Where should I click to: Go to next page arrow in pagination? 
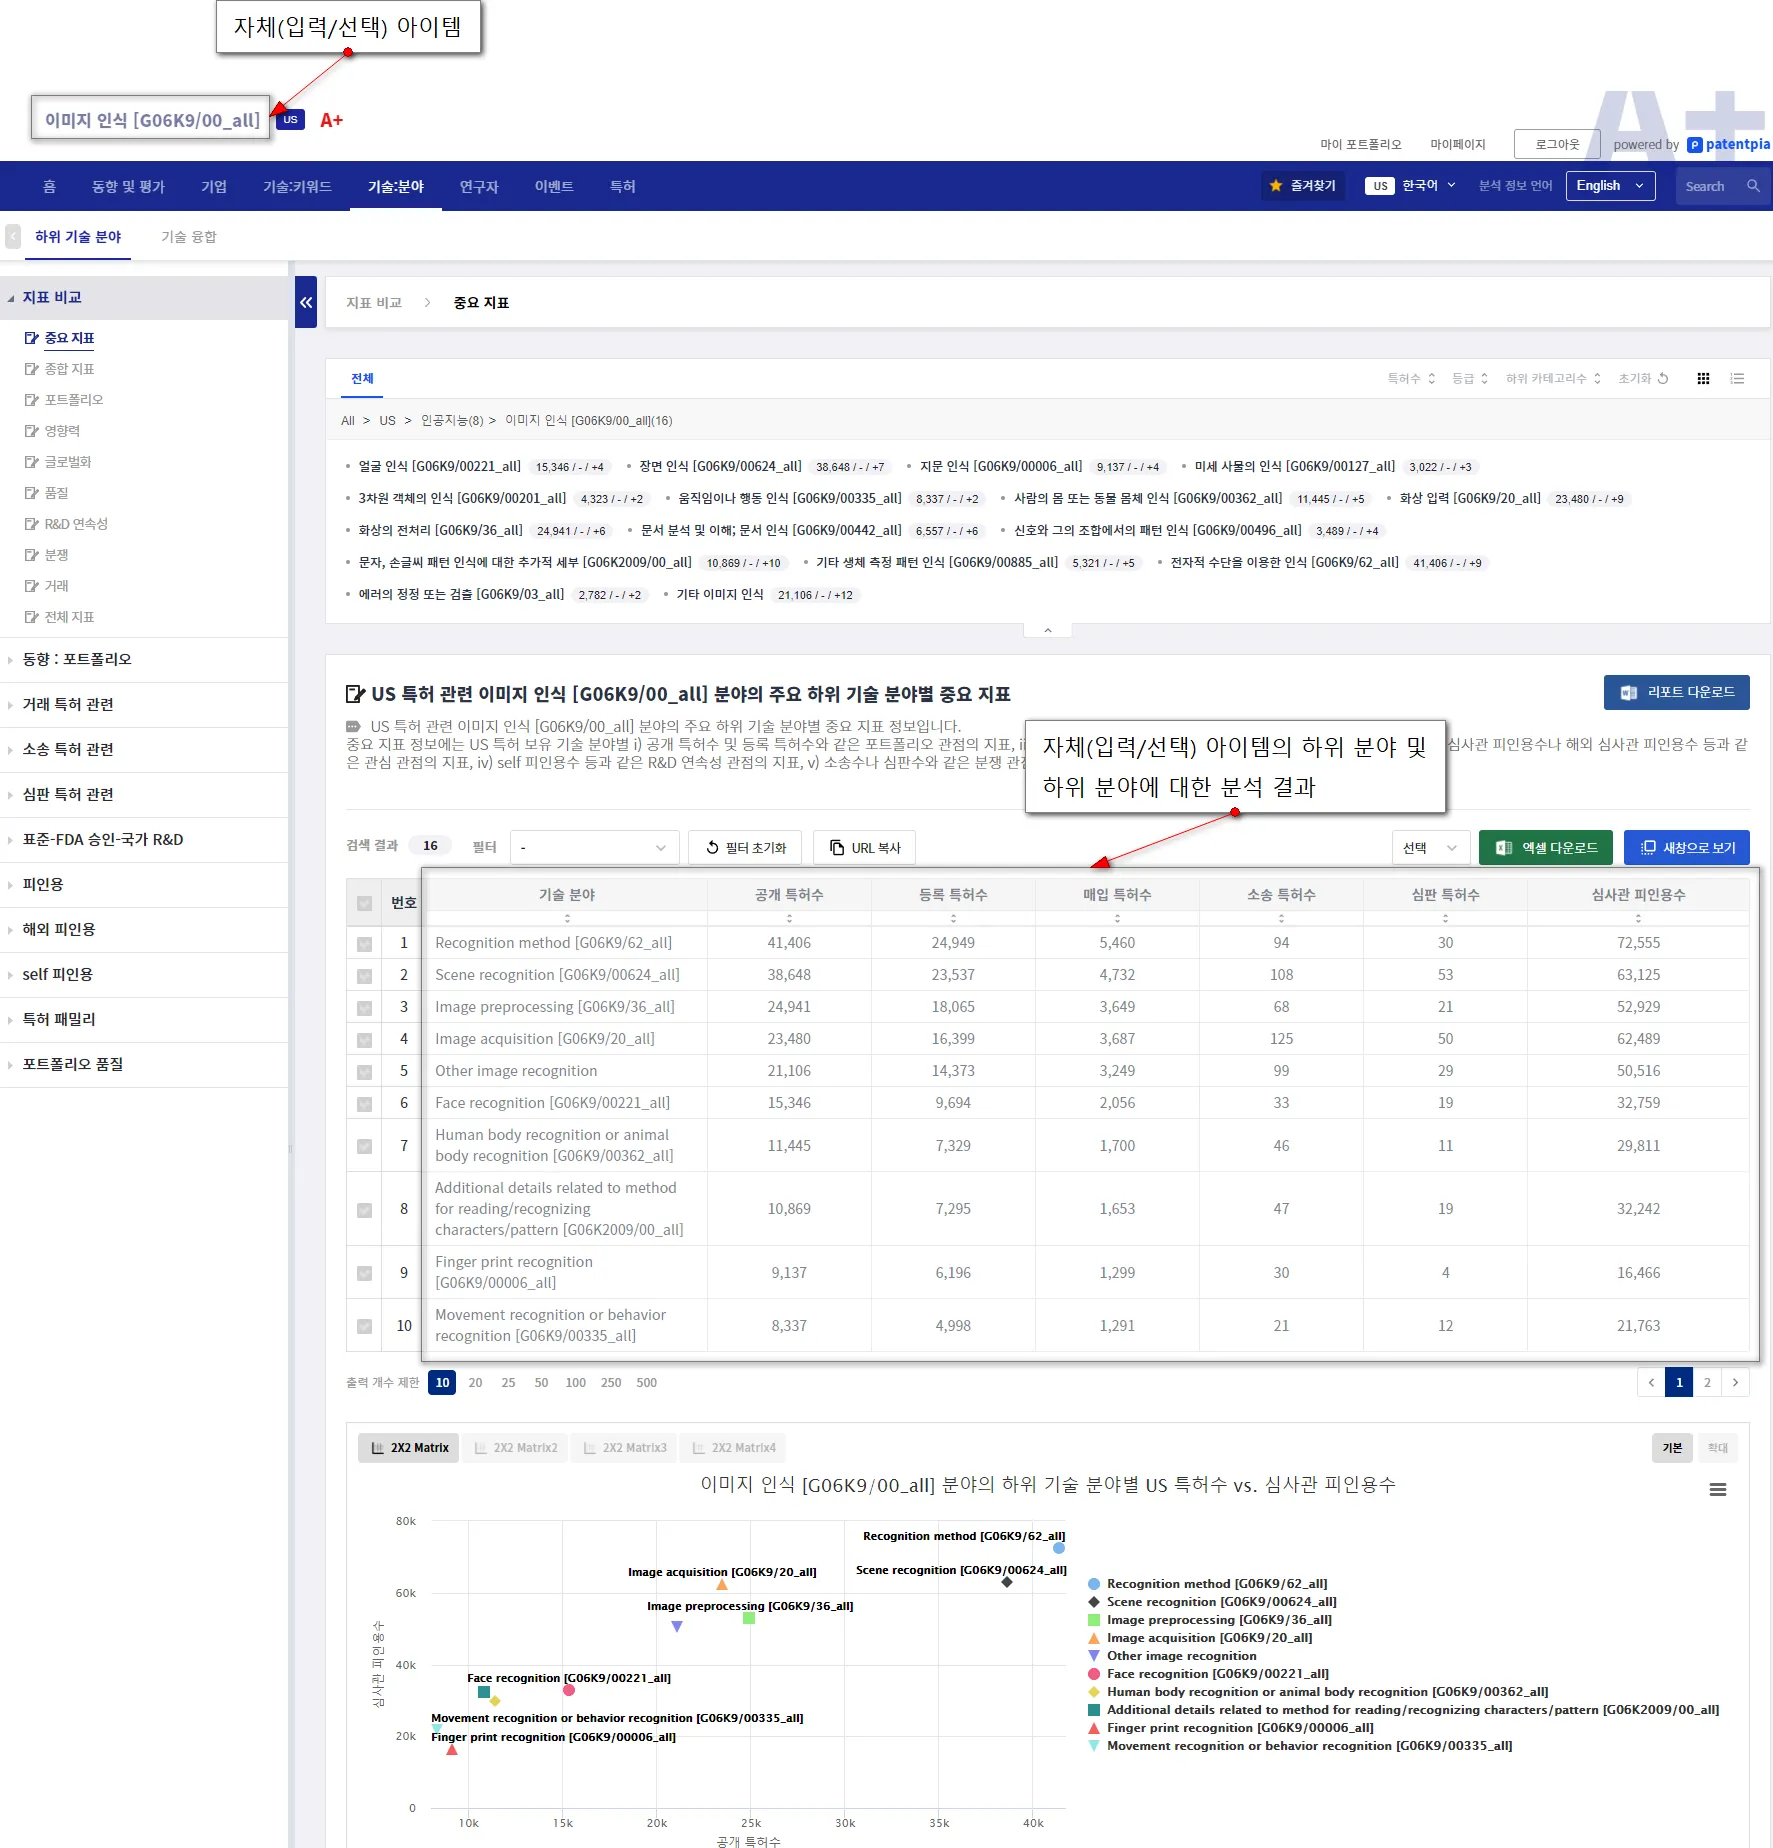click(1735, 1382)
